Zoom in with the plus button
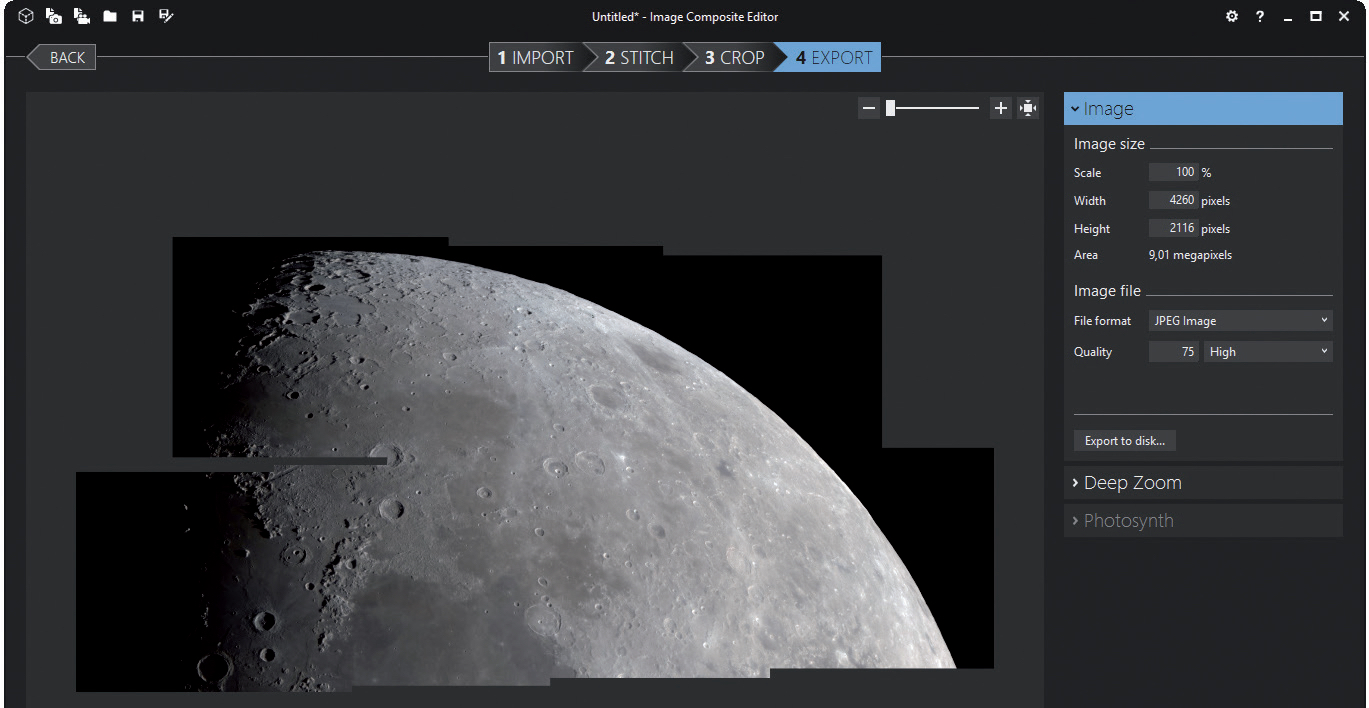The height and width of the screenshot is (708, 1369). click(x=1000, y=108)
